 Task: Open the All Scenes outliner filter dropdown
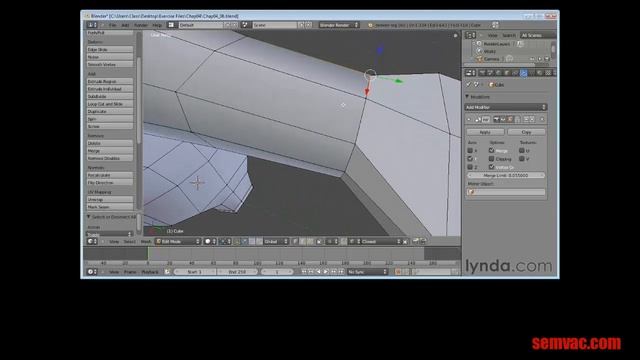click(538, 36)
